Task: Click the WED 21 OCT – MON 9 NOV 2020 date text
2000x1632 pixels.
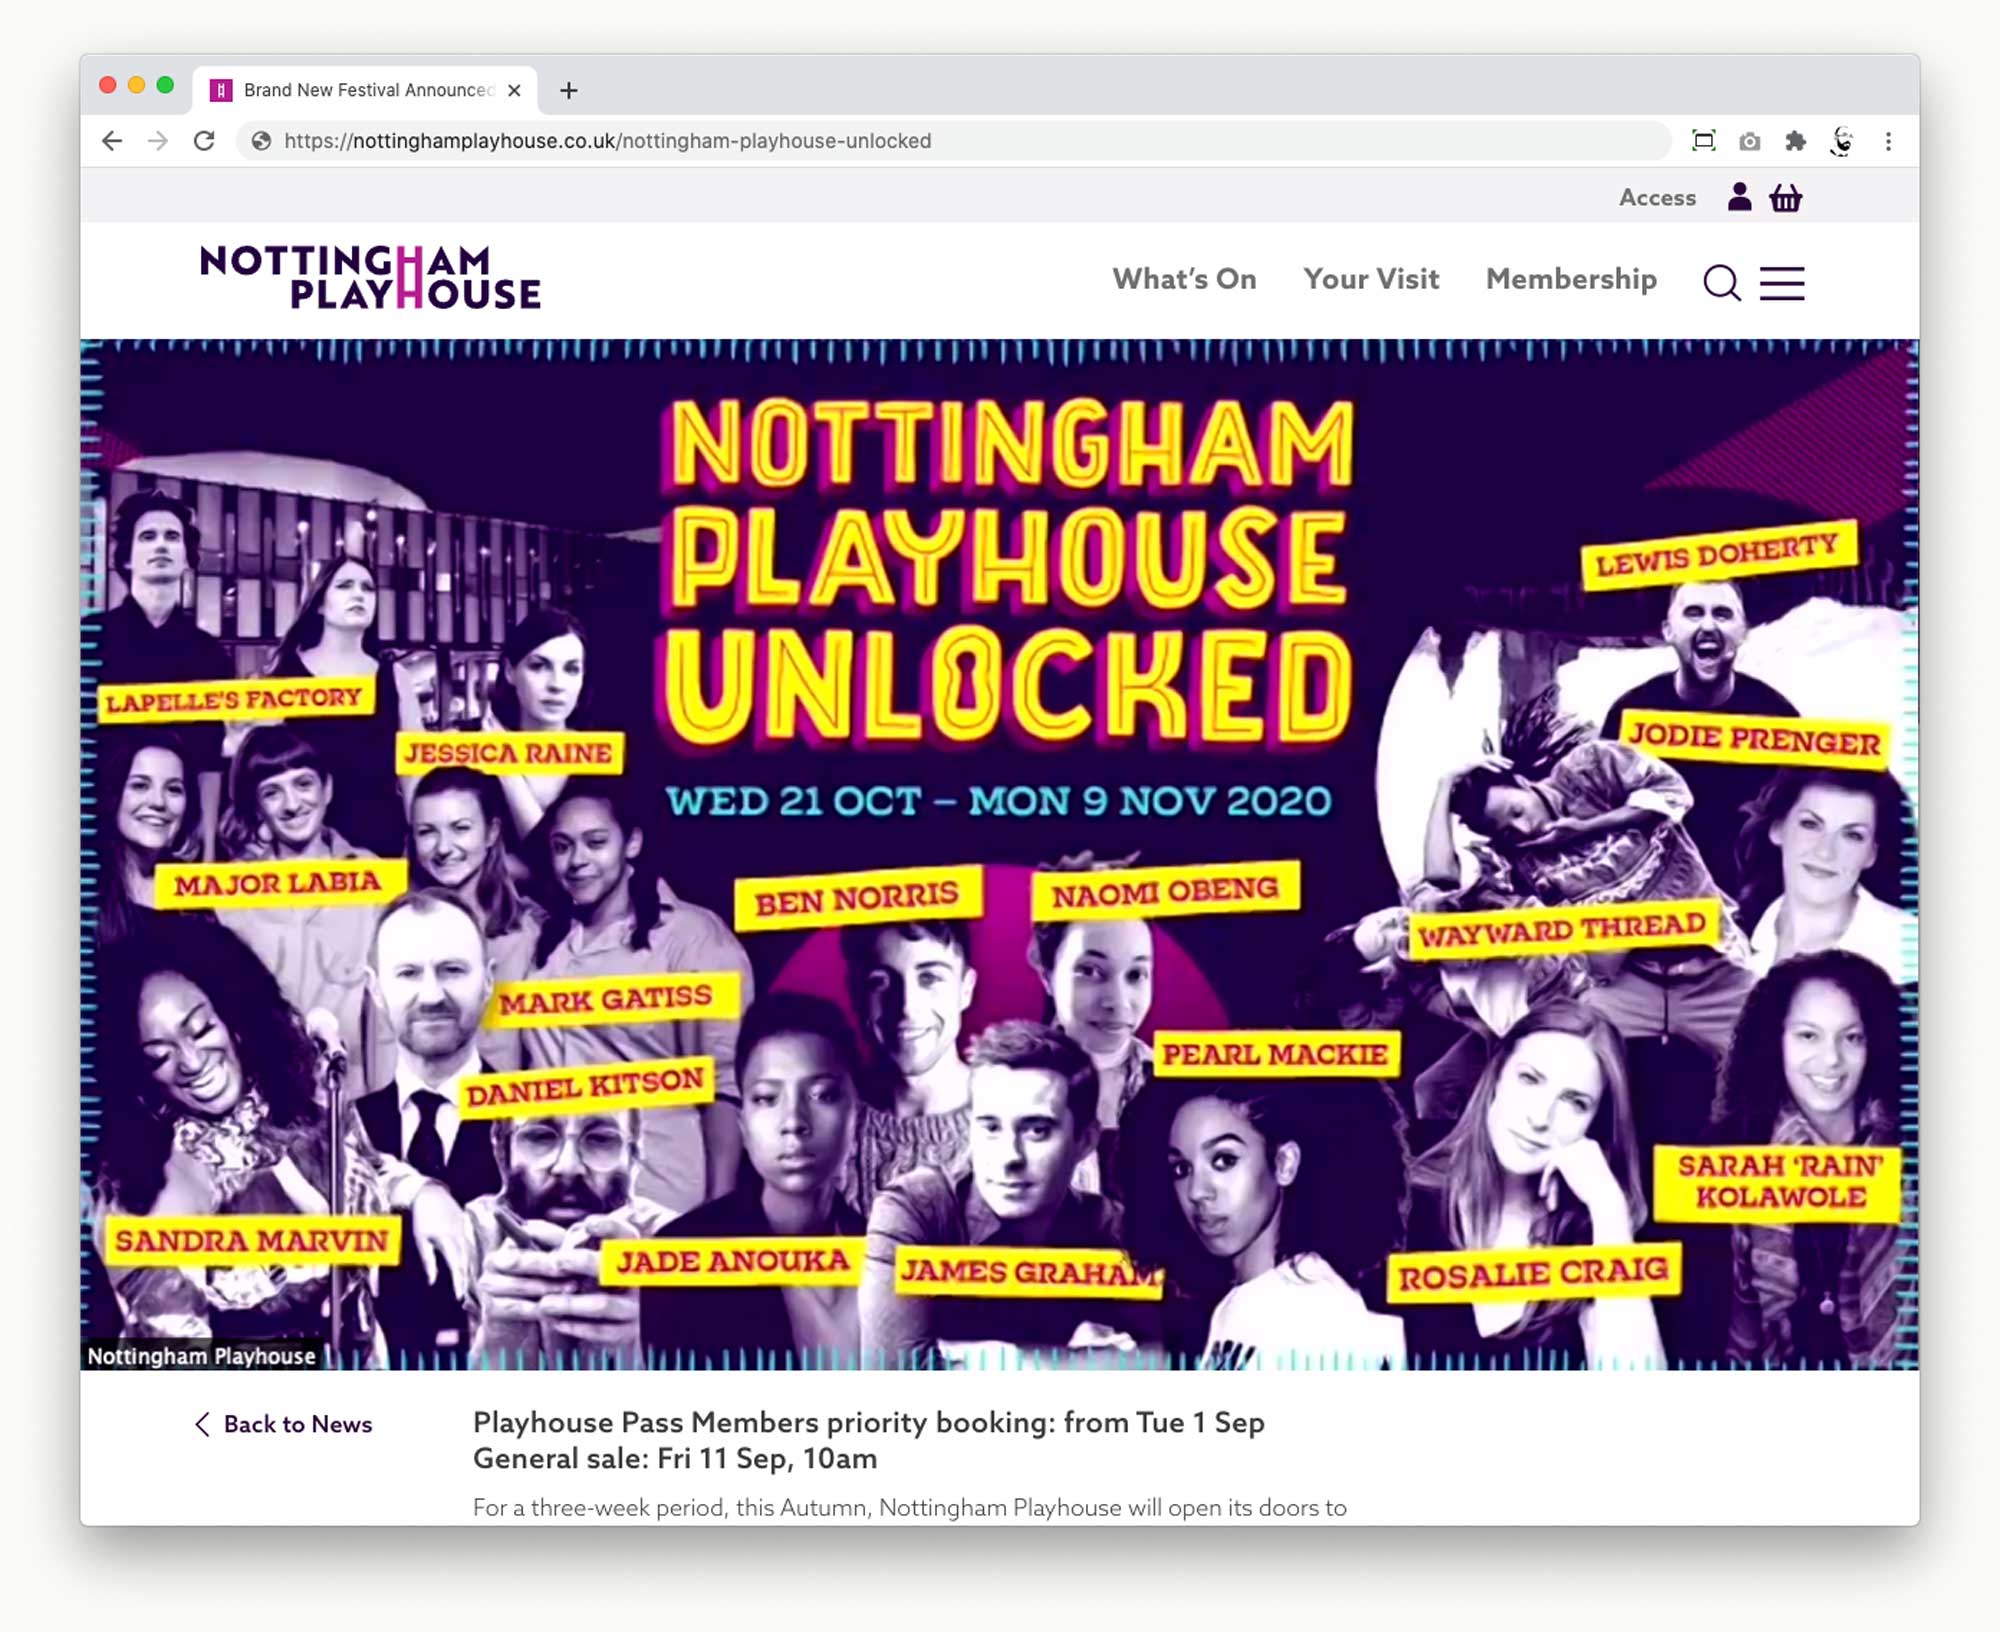Action: pyautogui.click(x=999, y=801)
